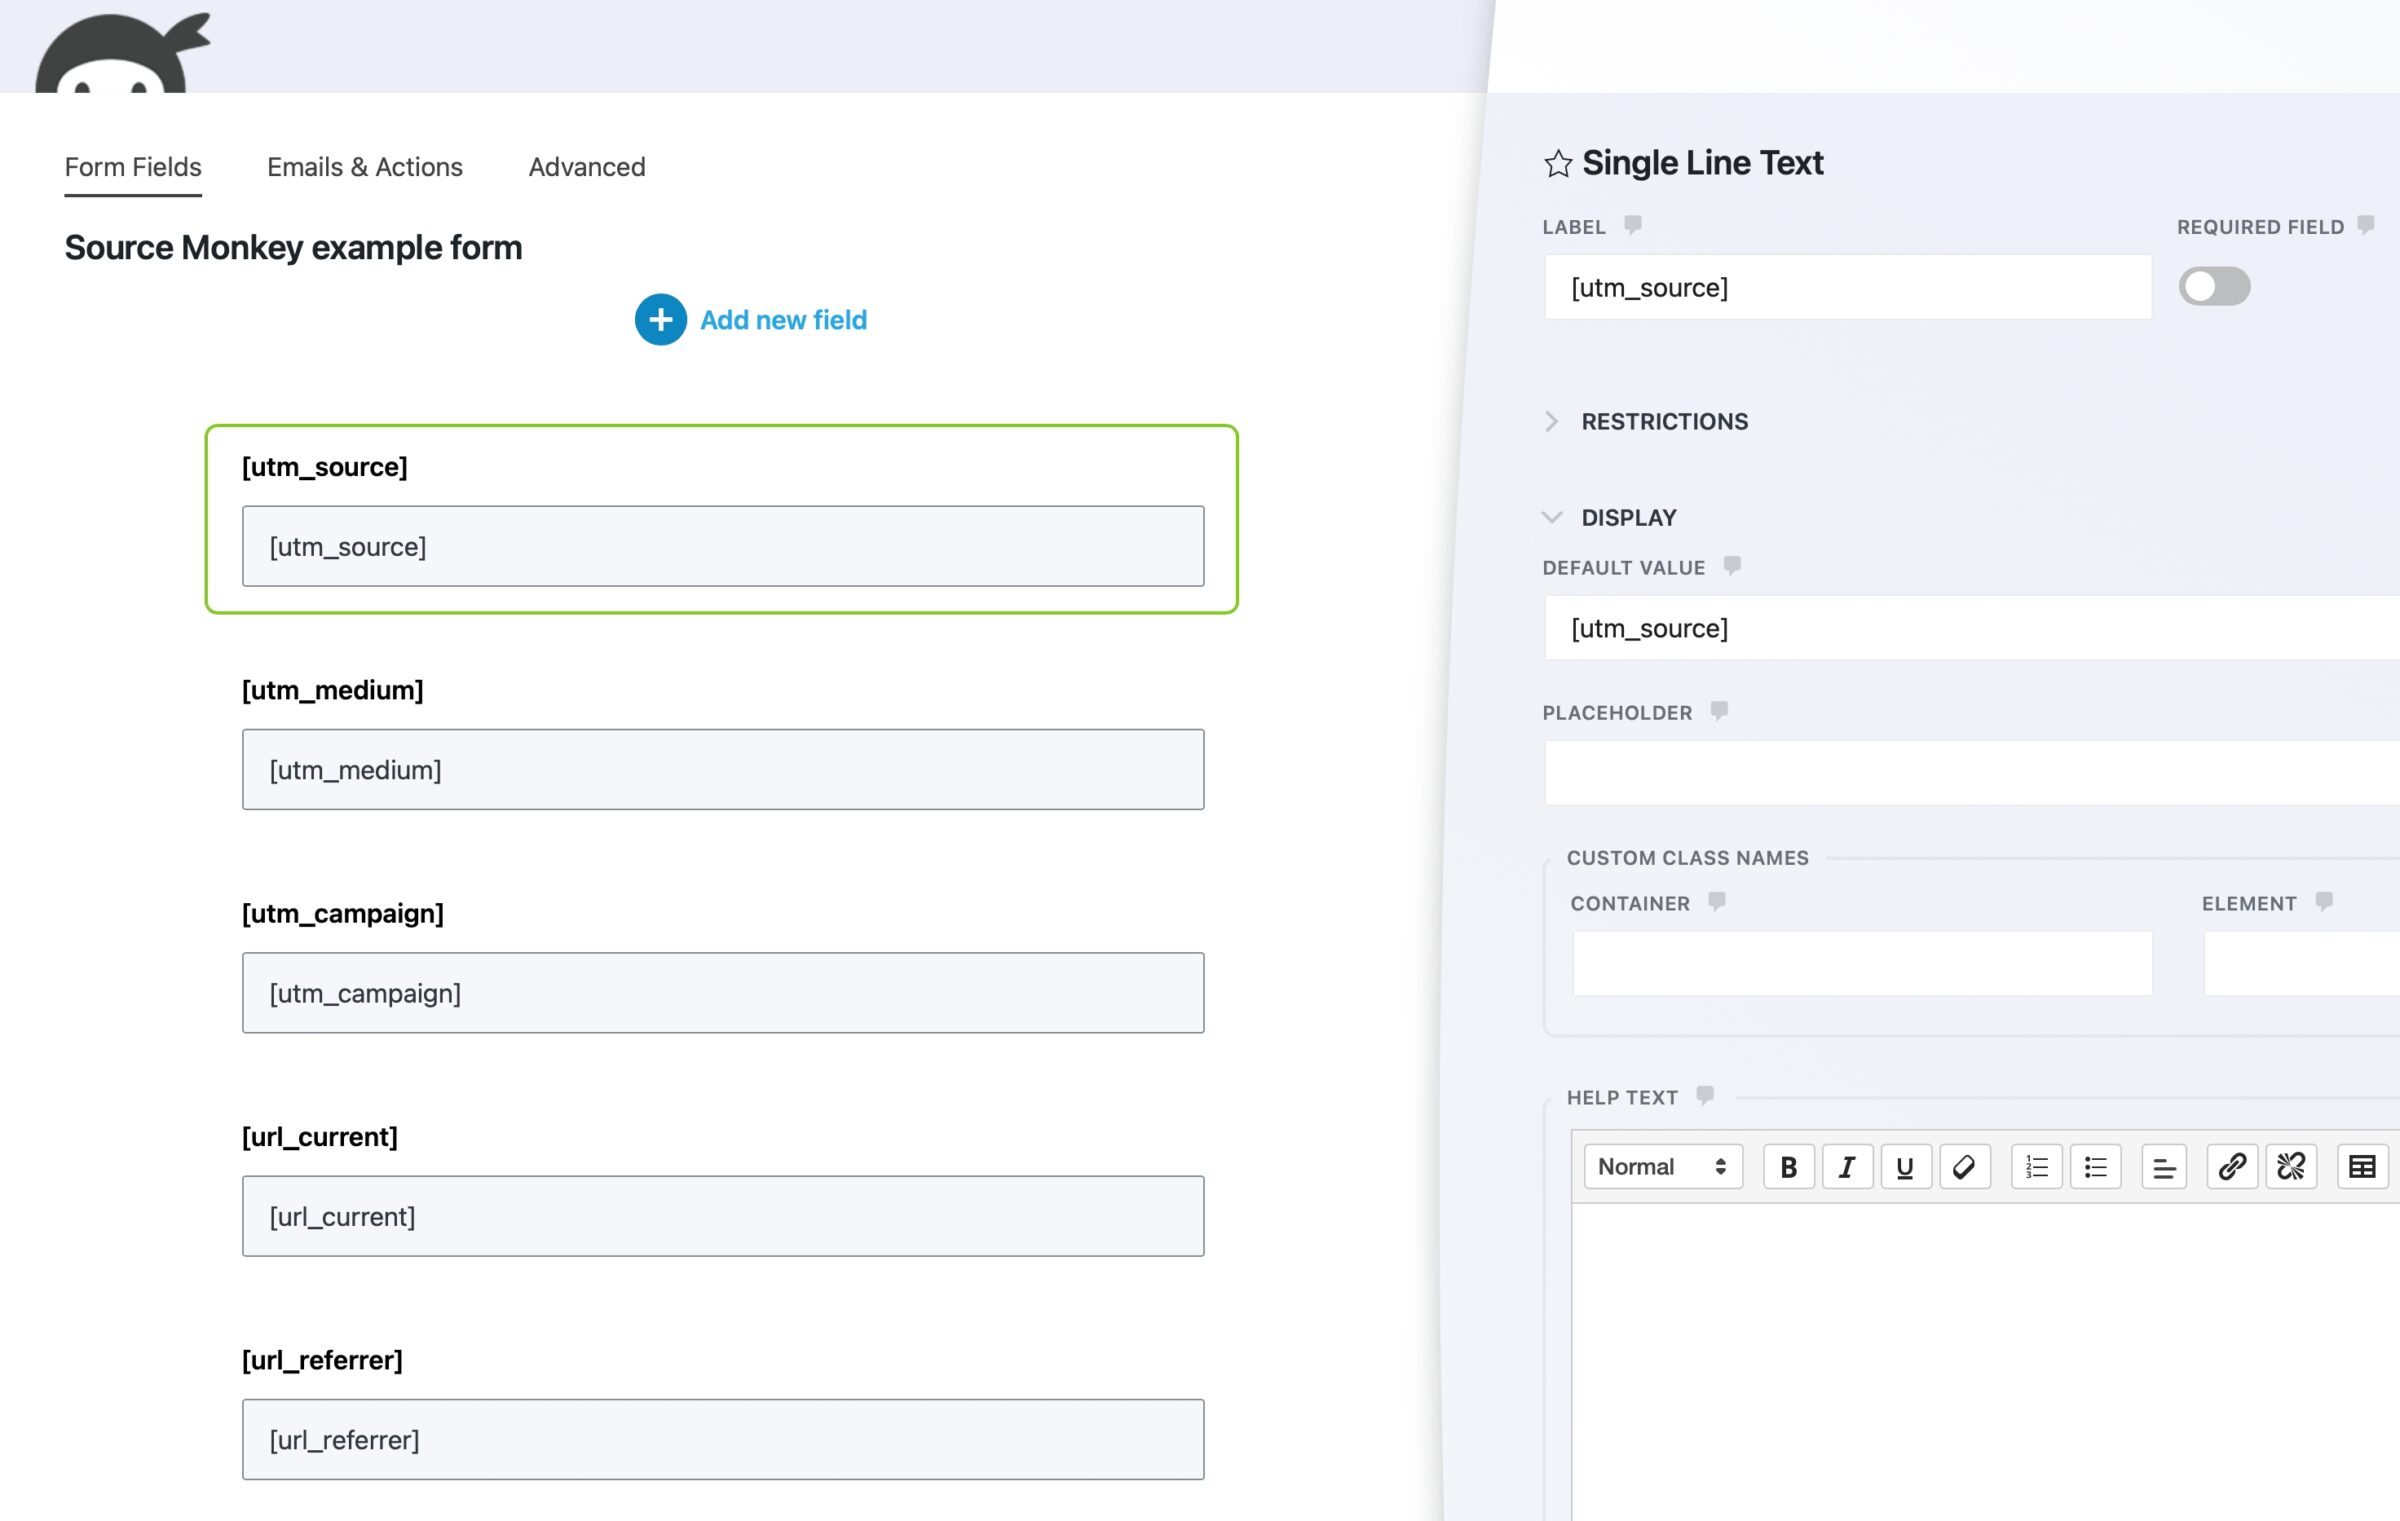This screenshot has width=2400, height=1521.
Task: Click the Placeholder help tooltip icon
Action: tap(1719, 711)
